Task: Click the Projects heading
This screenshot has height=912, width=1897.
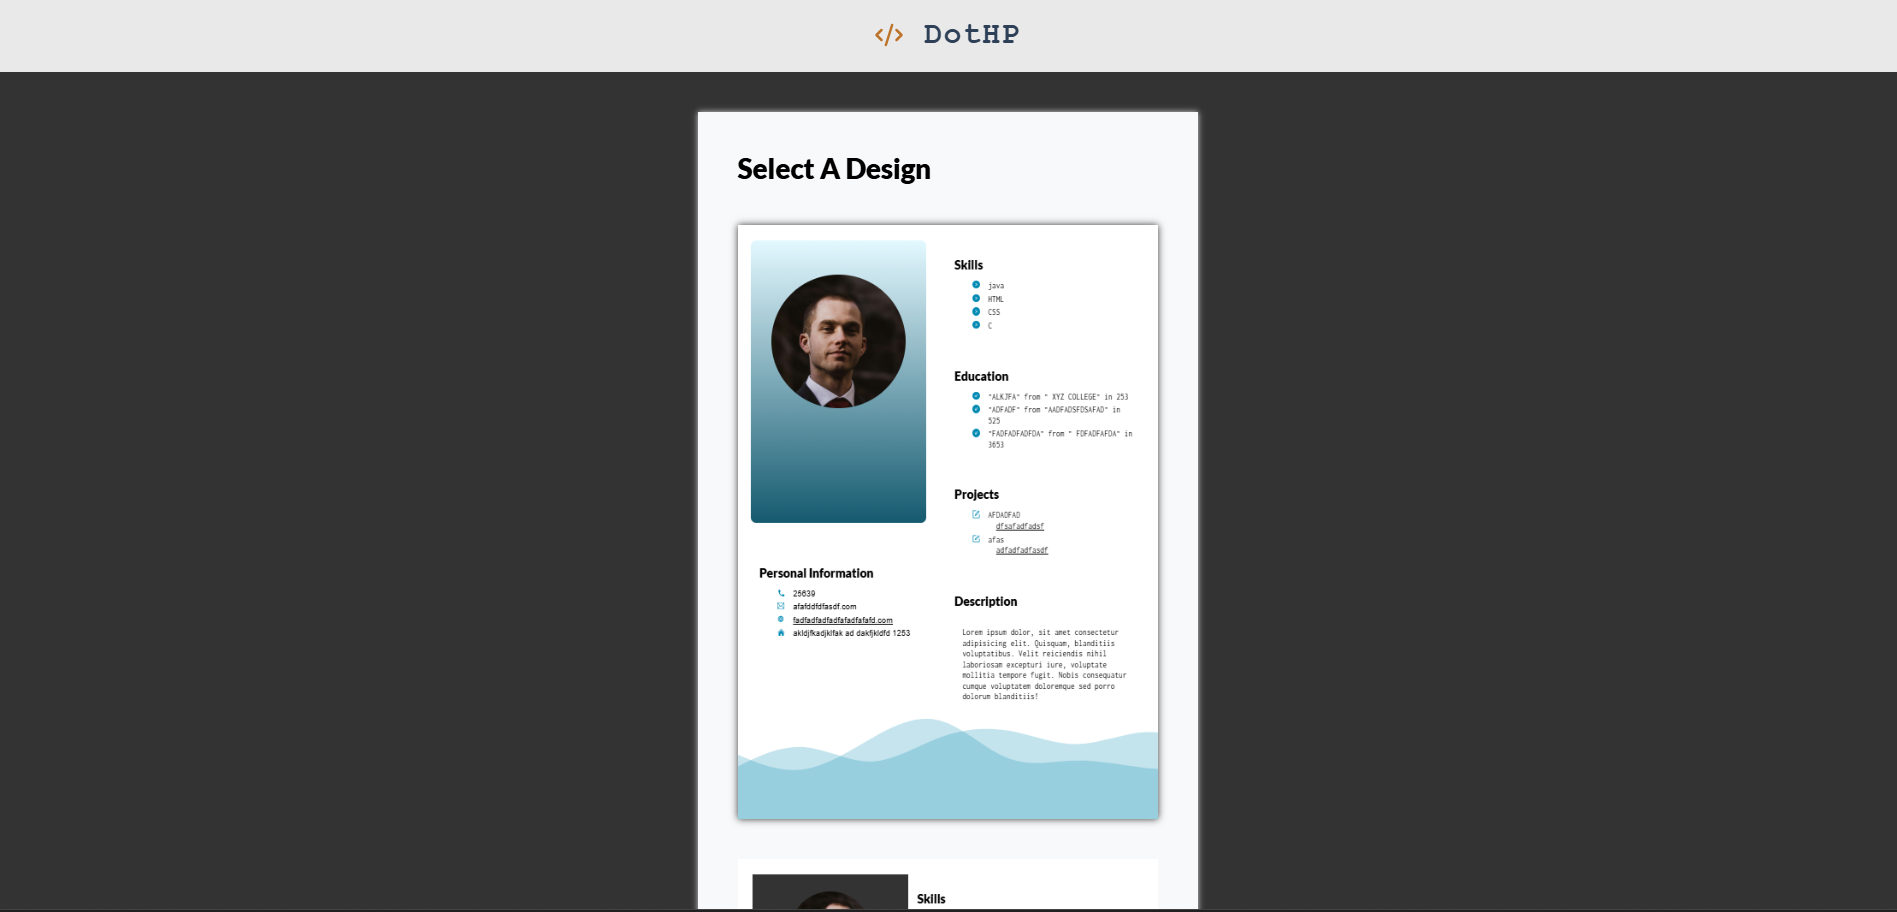Action: coord(976,494)
